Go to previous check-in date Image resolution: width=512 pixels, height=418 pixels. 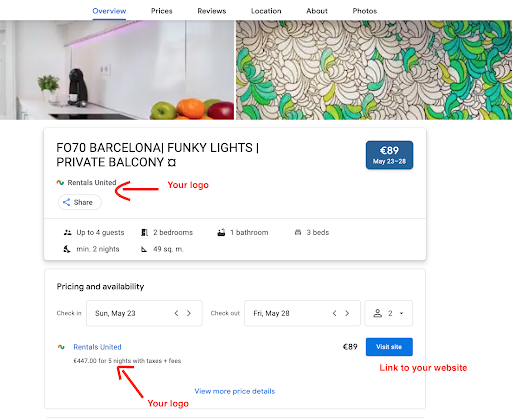[176, 313]
